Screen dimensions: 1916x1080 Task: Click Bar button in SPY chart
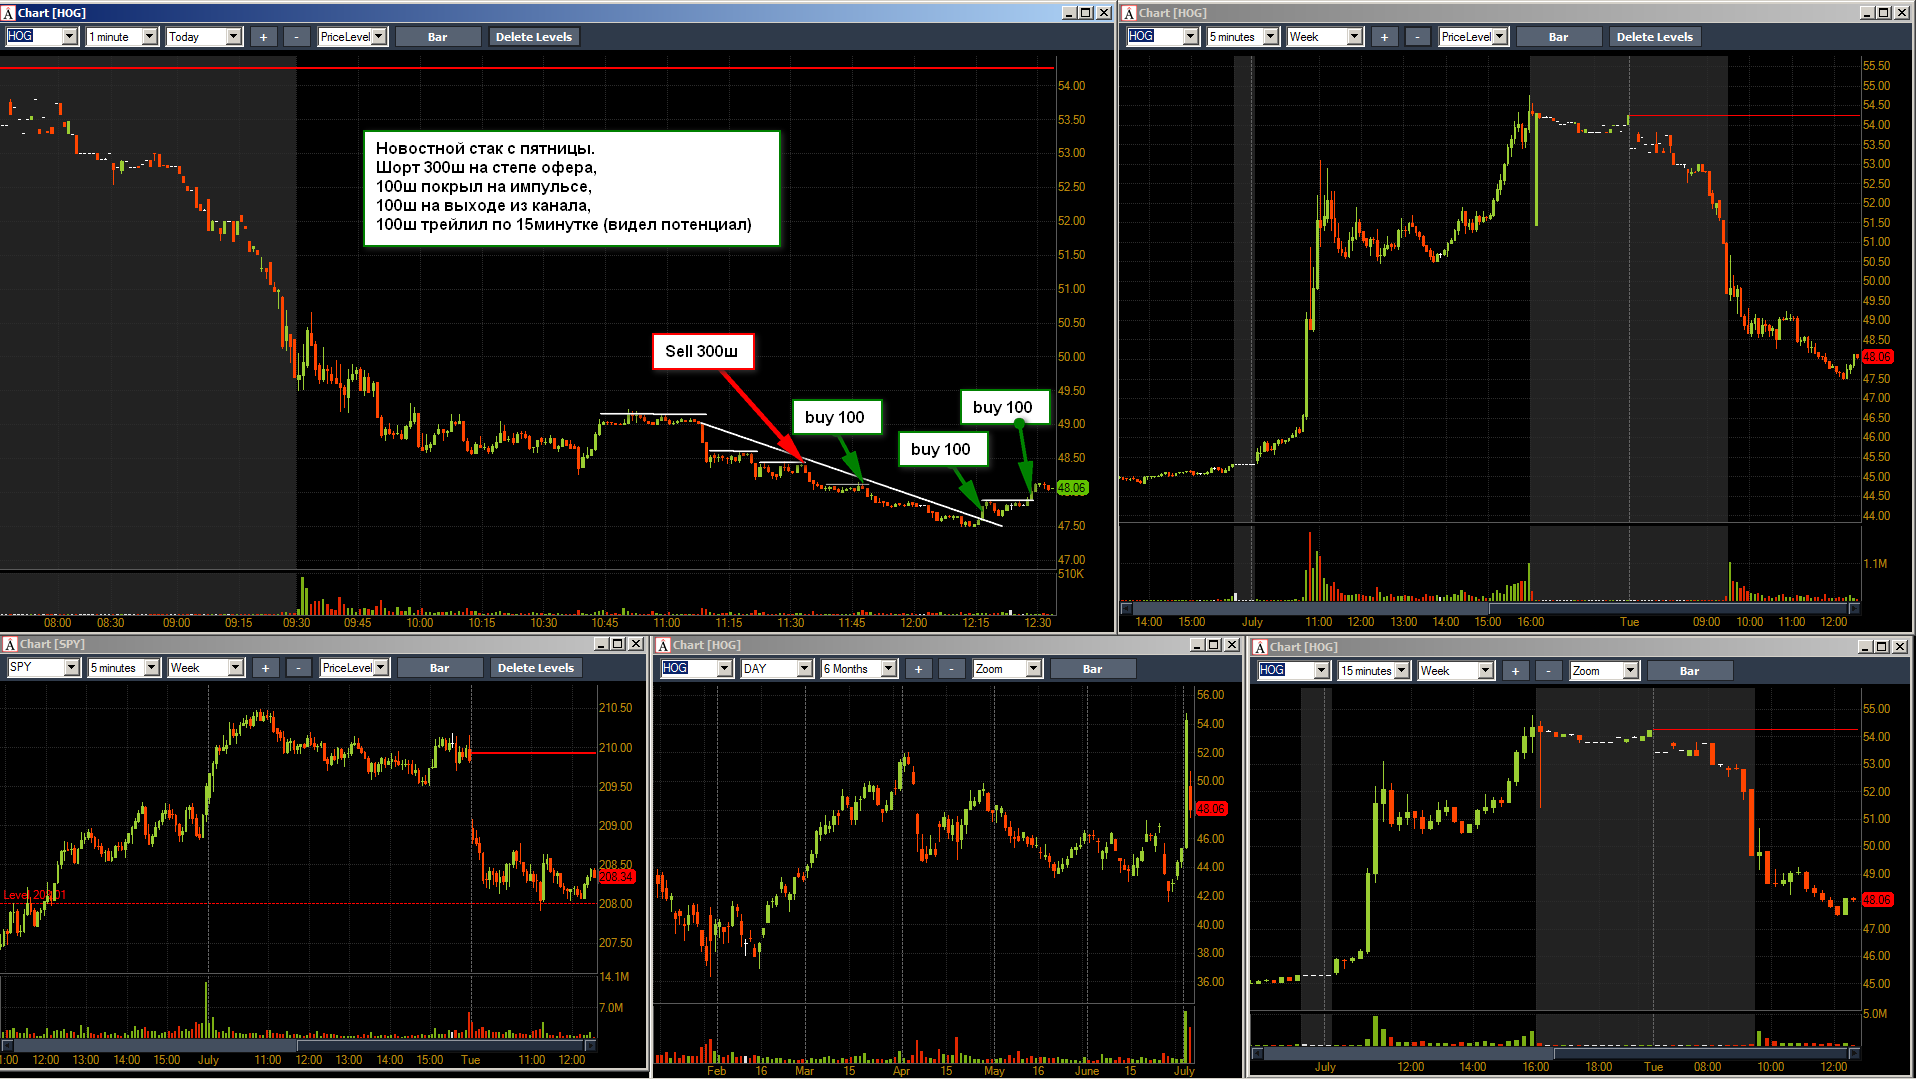(x=440, y=668)
